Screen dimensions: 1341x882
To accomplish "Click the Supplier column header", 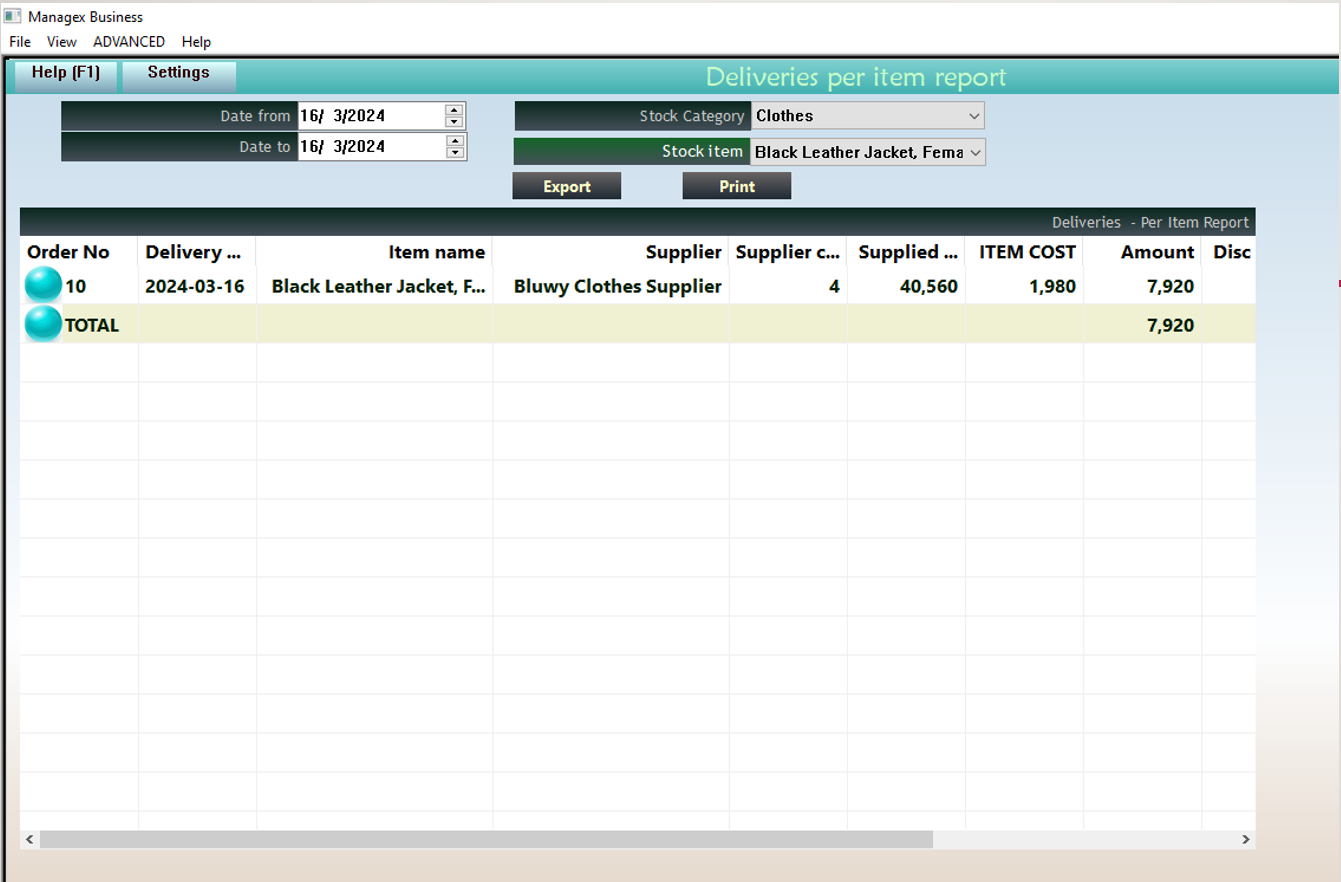I will click(683, 252).
